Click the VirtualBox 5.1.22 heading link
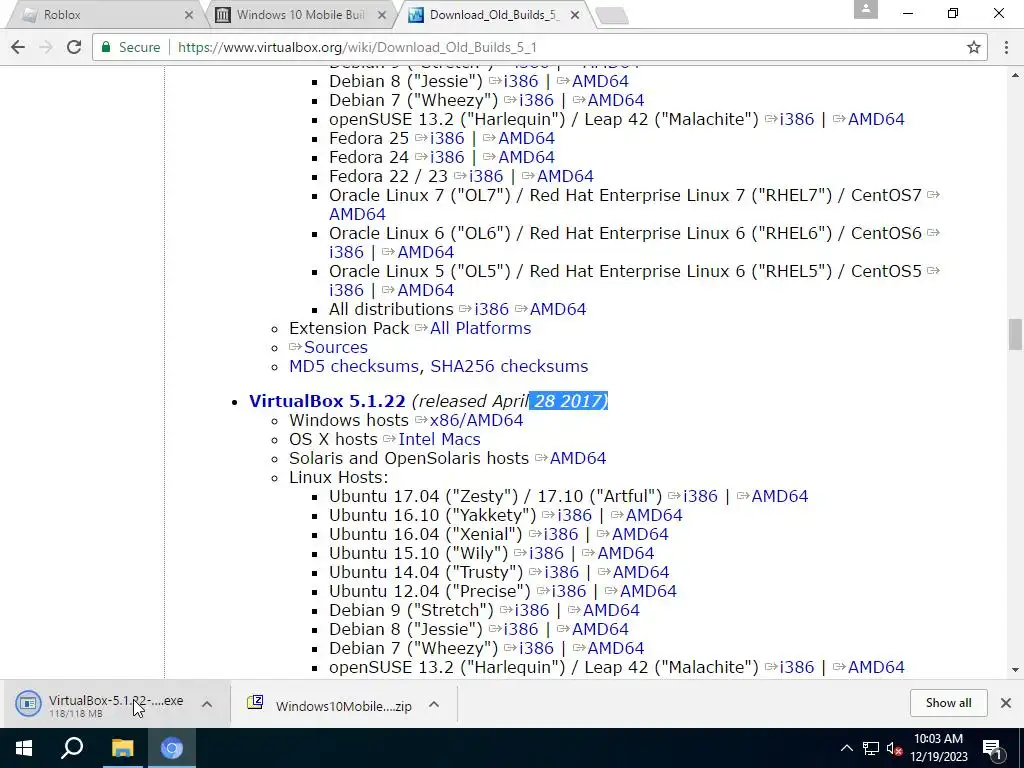 pyautogui.click(x=327, y=401)
